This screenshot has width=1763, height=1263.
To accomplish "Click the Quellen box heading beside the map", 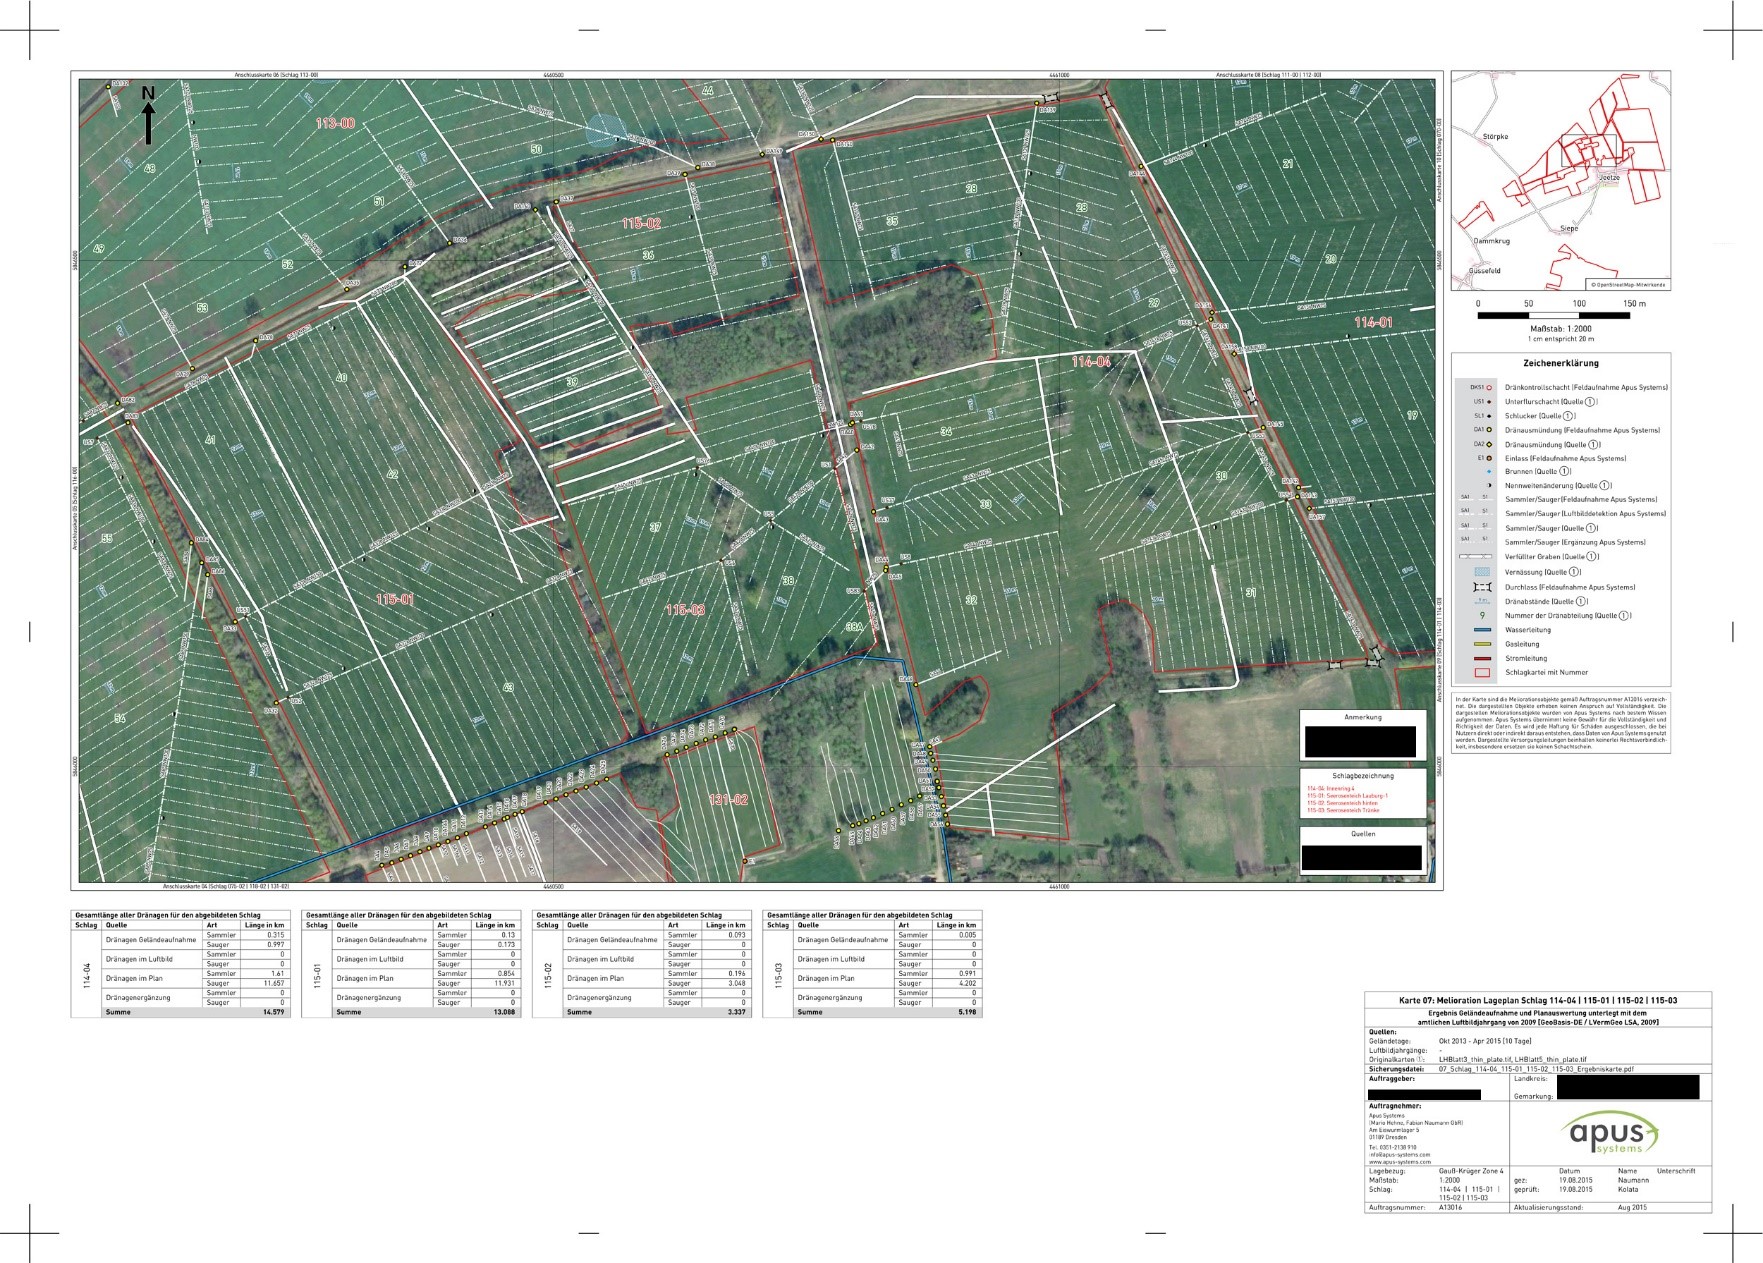I will pyautogui.click(x=1362, y=833).
